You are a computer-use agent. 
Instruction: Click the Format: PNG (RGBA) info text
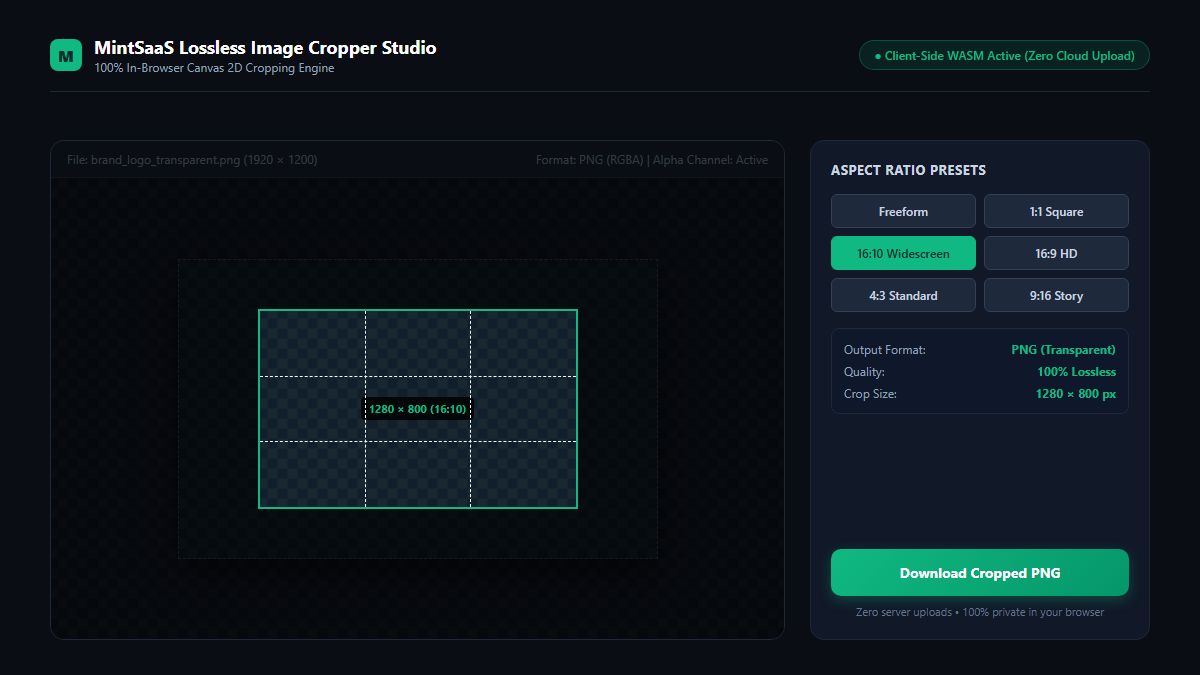[652, 160]
